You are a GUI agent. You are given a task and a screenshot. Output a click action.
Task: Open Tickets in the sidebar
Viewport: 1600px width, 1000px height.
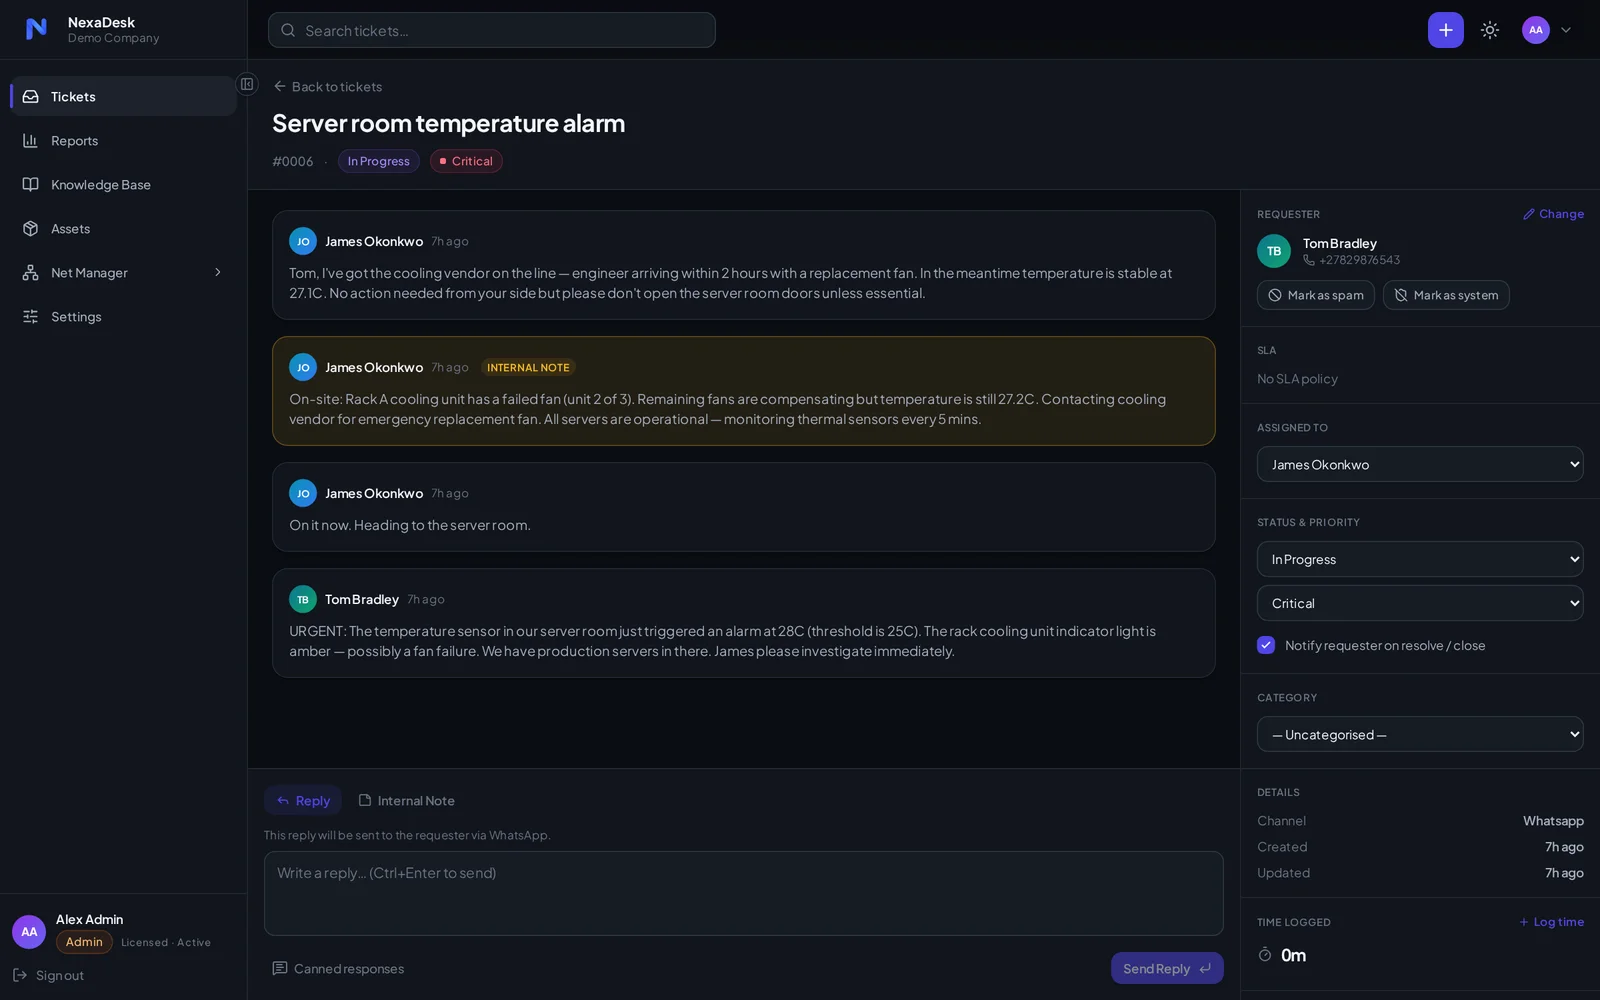(123, 96)
